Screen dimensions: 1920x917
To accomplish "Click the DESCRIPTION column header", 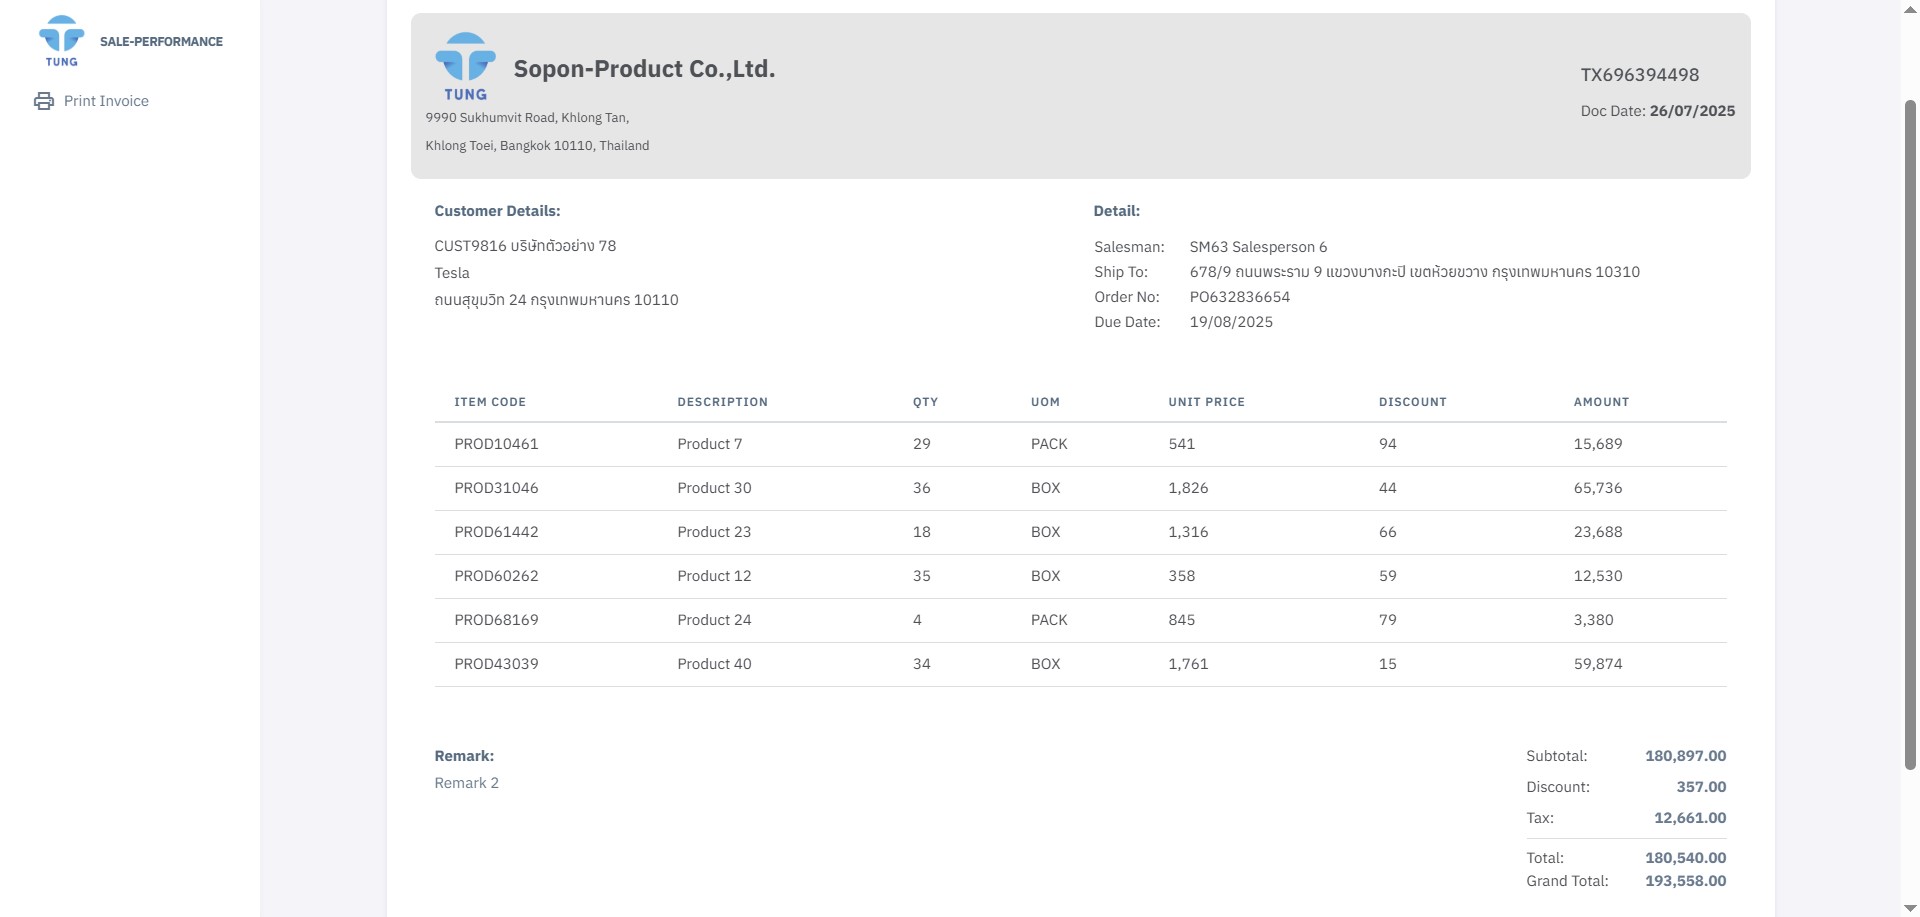I will point(723,402).
